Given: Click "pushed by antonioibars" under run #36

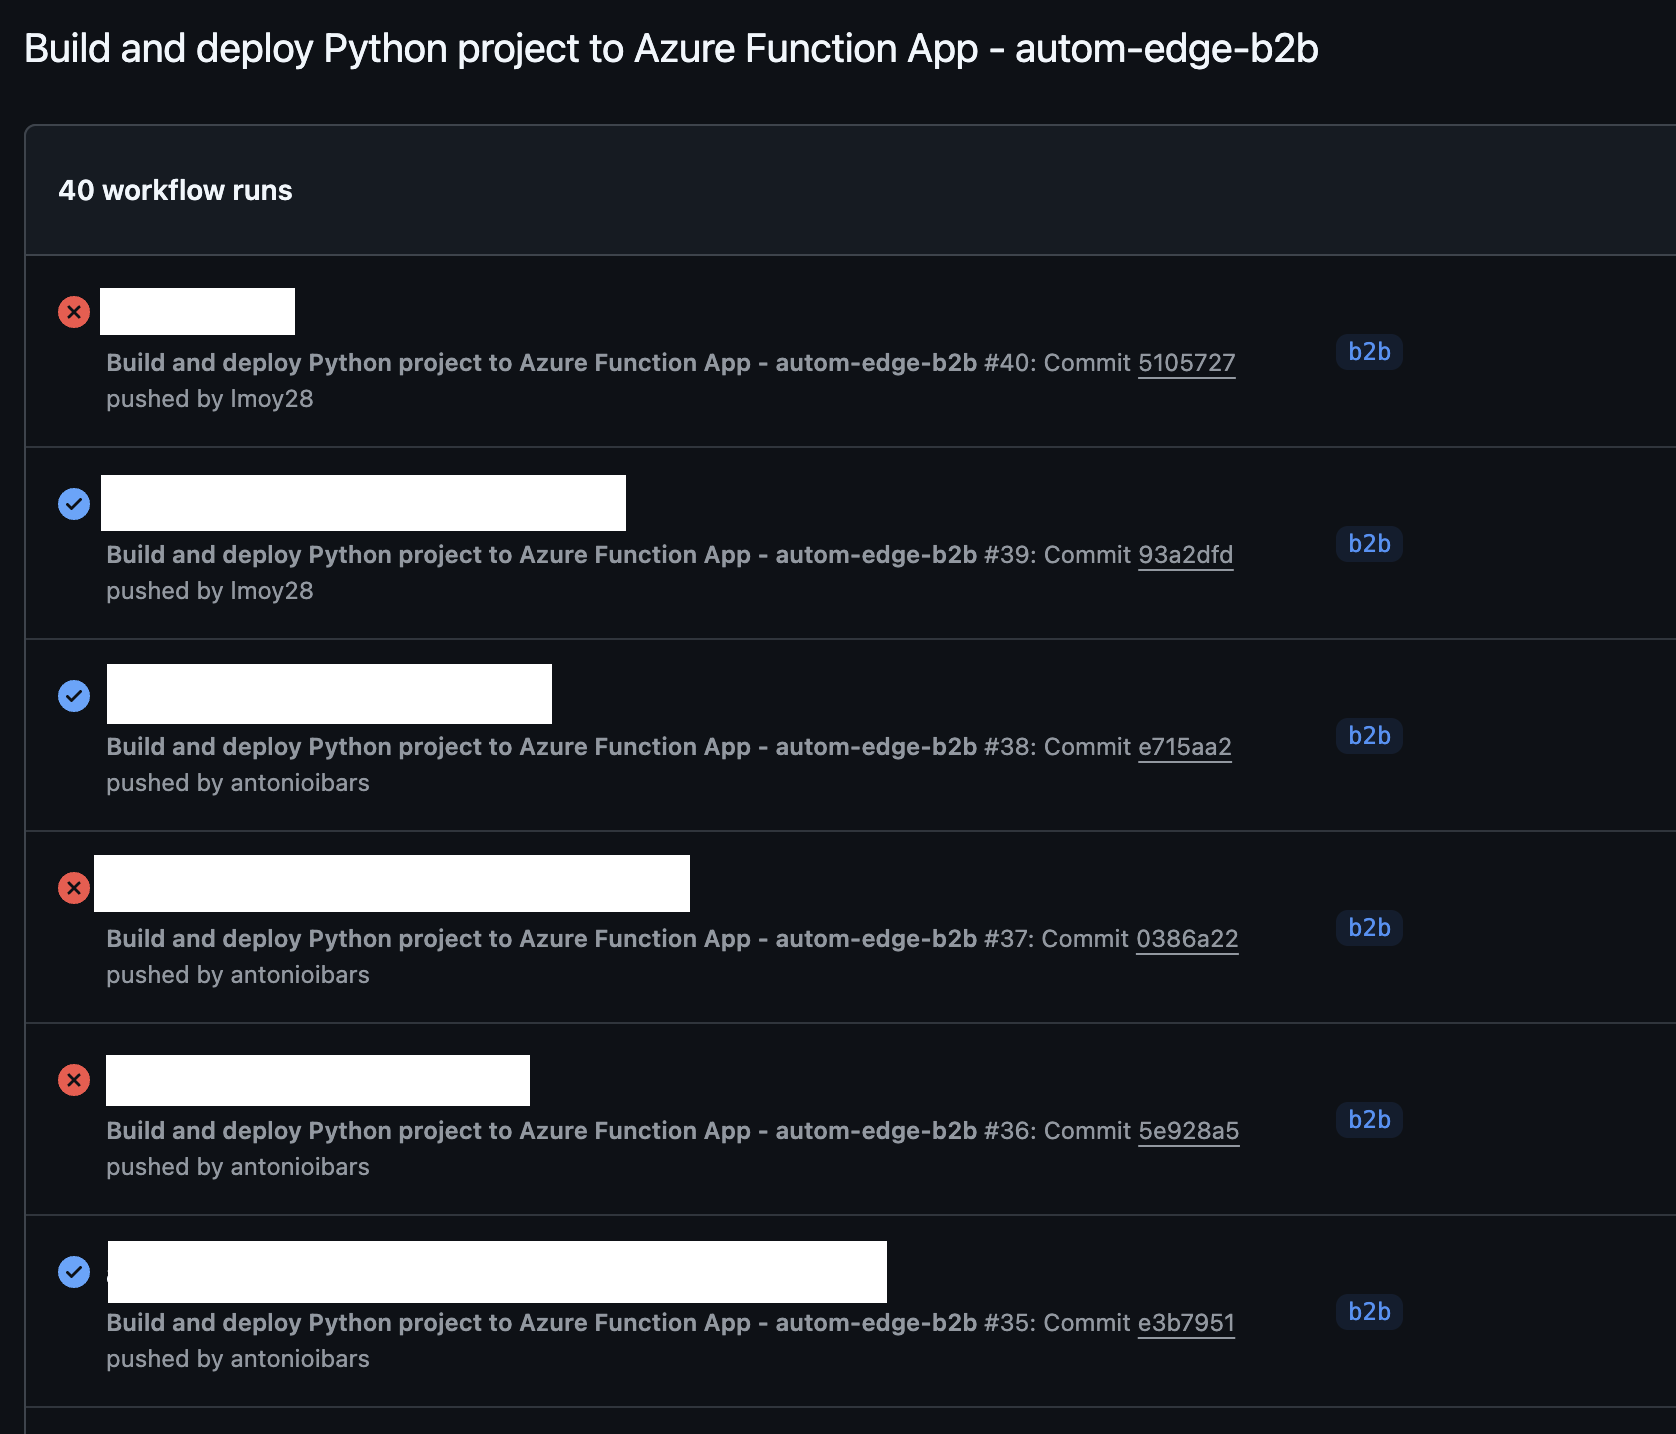Looking at the screenshot, I should [x=238, y=1167].
